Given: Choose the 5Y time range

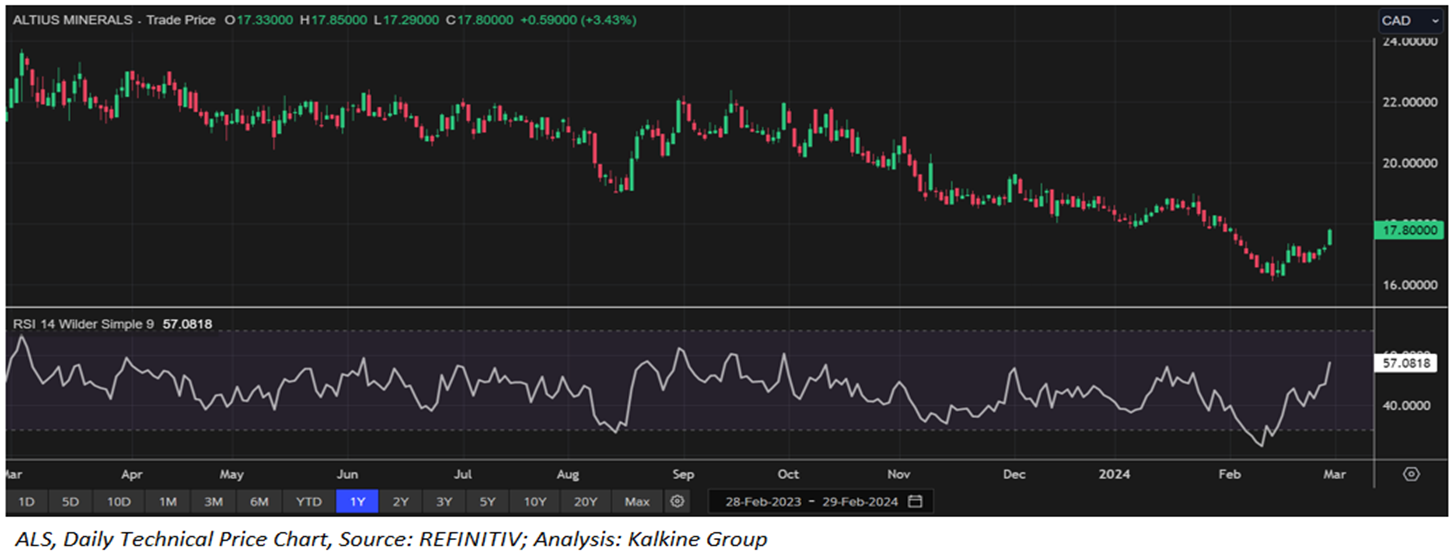Looking at the screenshot, I should (x=487, y=501).
